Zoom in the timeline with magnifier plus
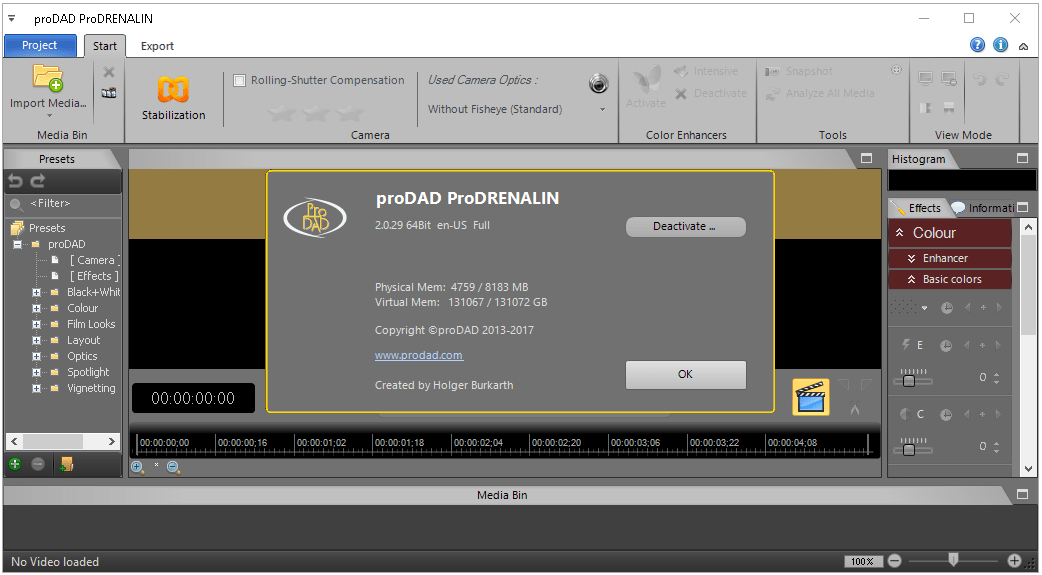Image resolution: width=1042 pixels, height=575 pixels. [137, 467]
